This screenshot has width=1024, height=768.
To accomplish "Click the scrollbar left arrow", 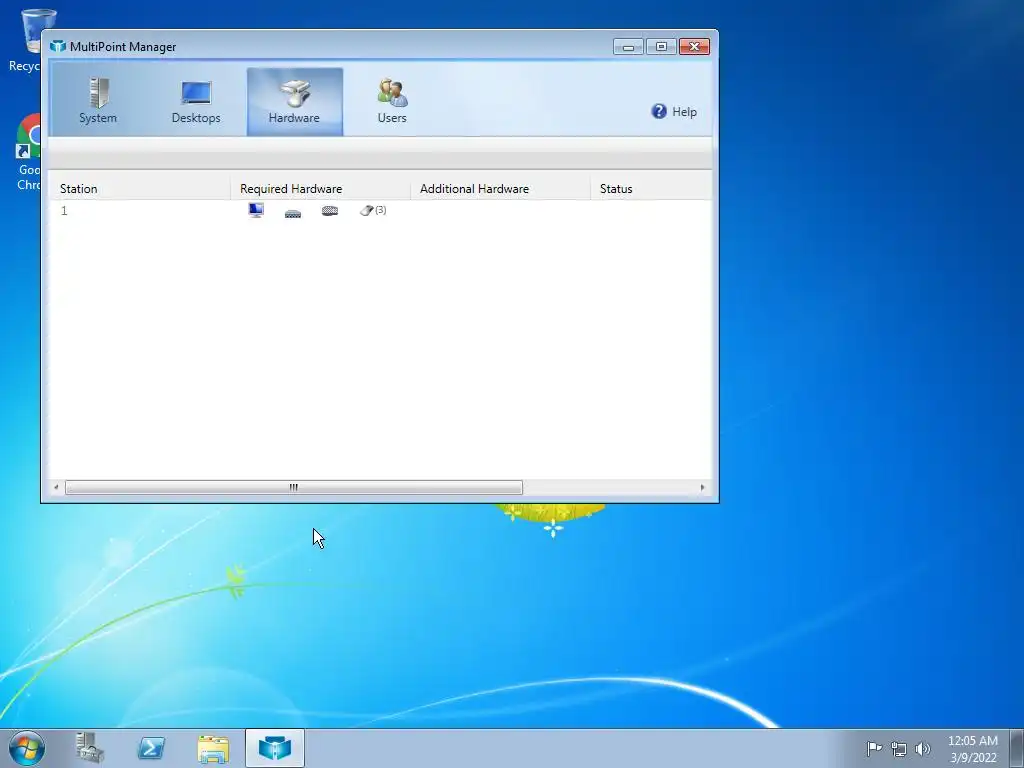I will click(x=56, y=487).
